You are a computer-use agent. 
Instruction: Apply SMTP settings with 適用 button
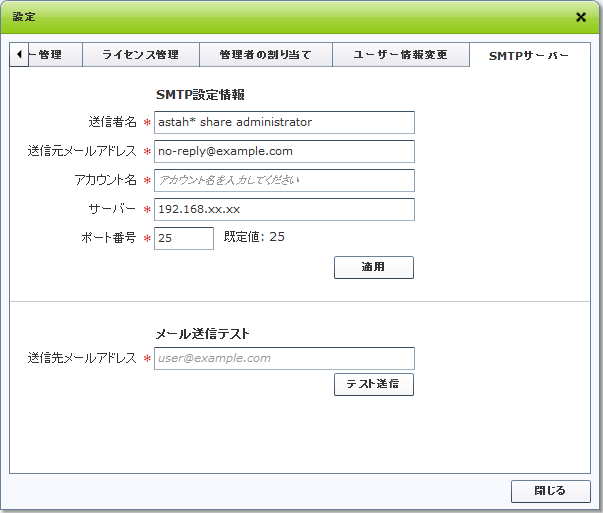coord(374,267)
